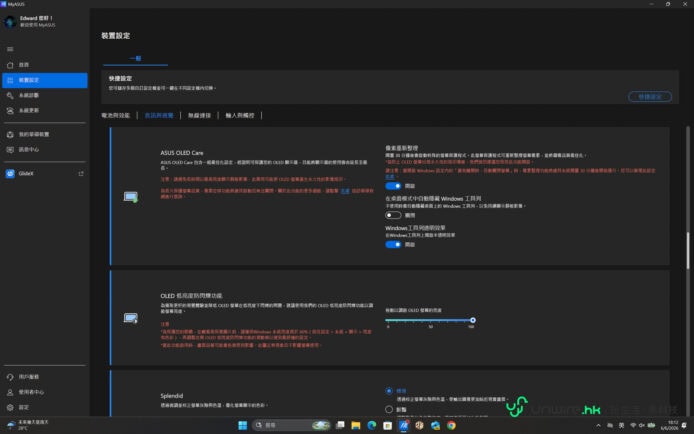This screenshot has width=694, height=434.
Task: Open the weather widget on the taskbar
Action: (27, 425)
